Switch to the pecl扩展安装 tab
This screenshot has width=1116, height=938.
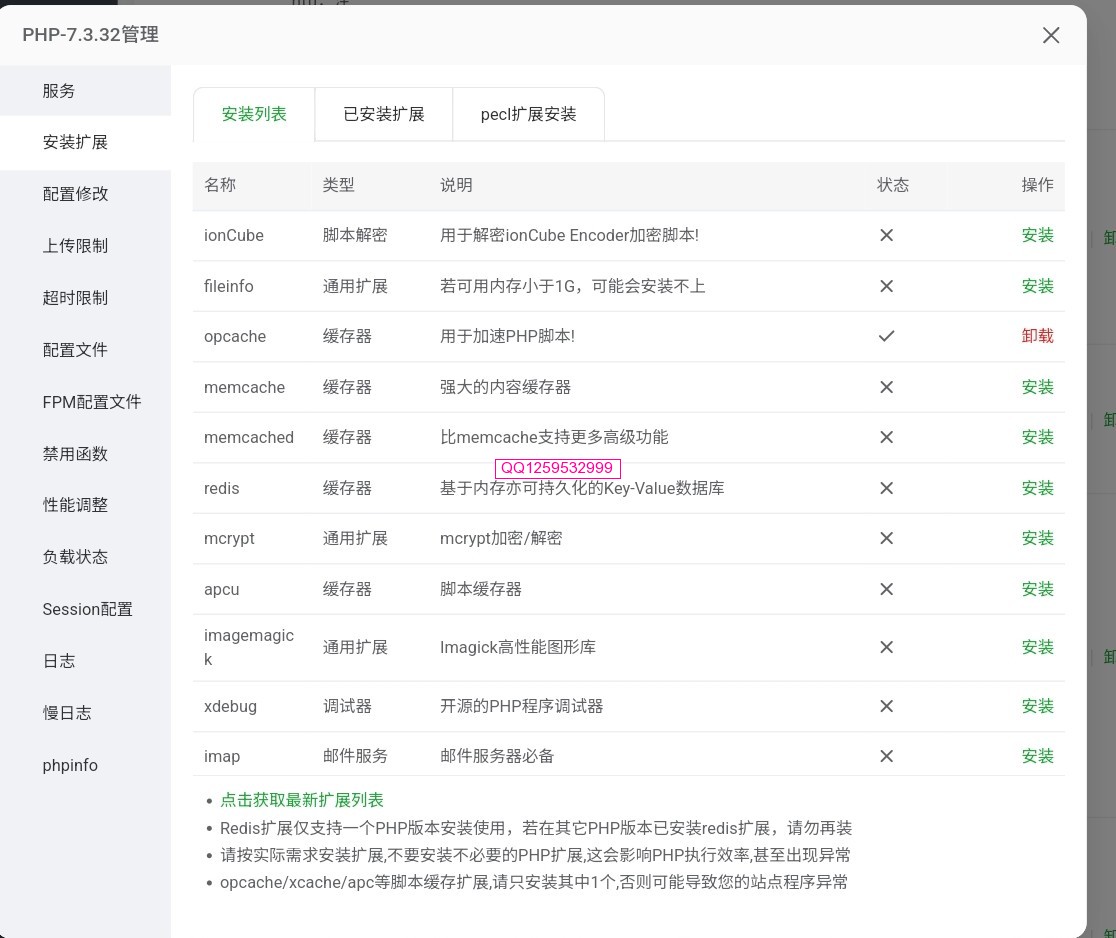528,114
